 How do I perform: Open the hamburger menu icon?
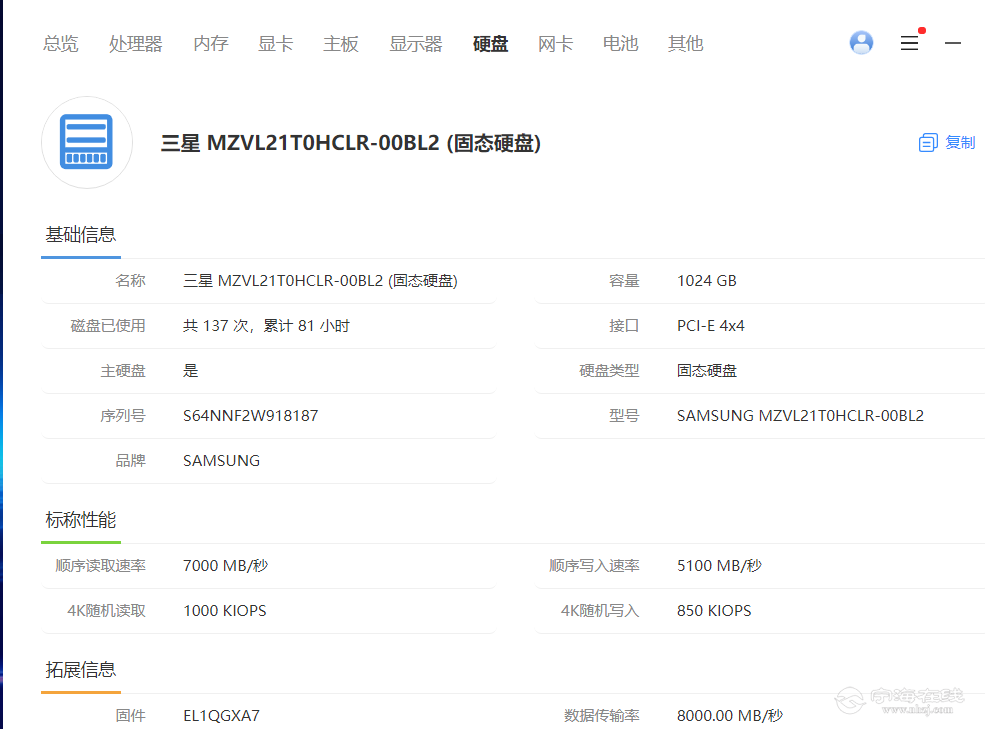(x=909, y=43)
